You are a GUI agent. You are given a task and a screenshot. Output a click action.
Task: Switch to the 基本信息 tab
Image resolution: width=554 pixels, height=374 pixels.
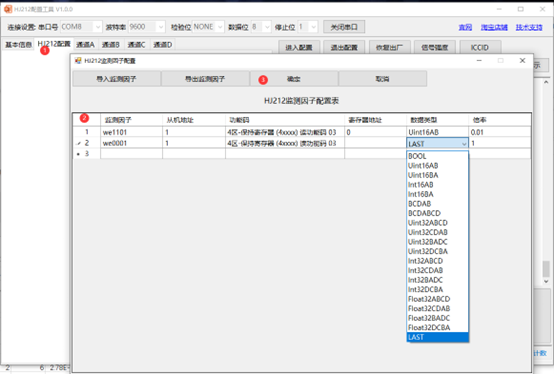[x=18, y=45]
